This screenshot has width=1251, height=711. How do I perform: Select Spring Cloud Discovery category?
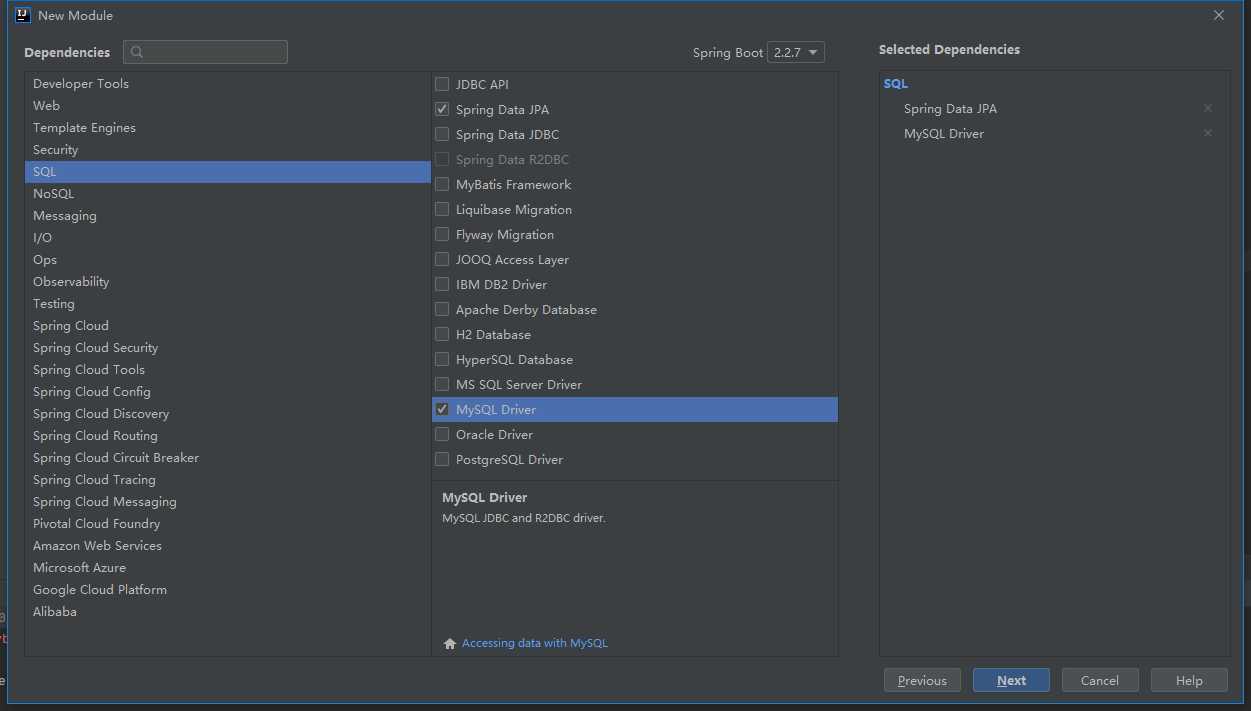(x=228, y=414)
